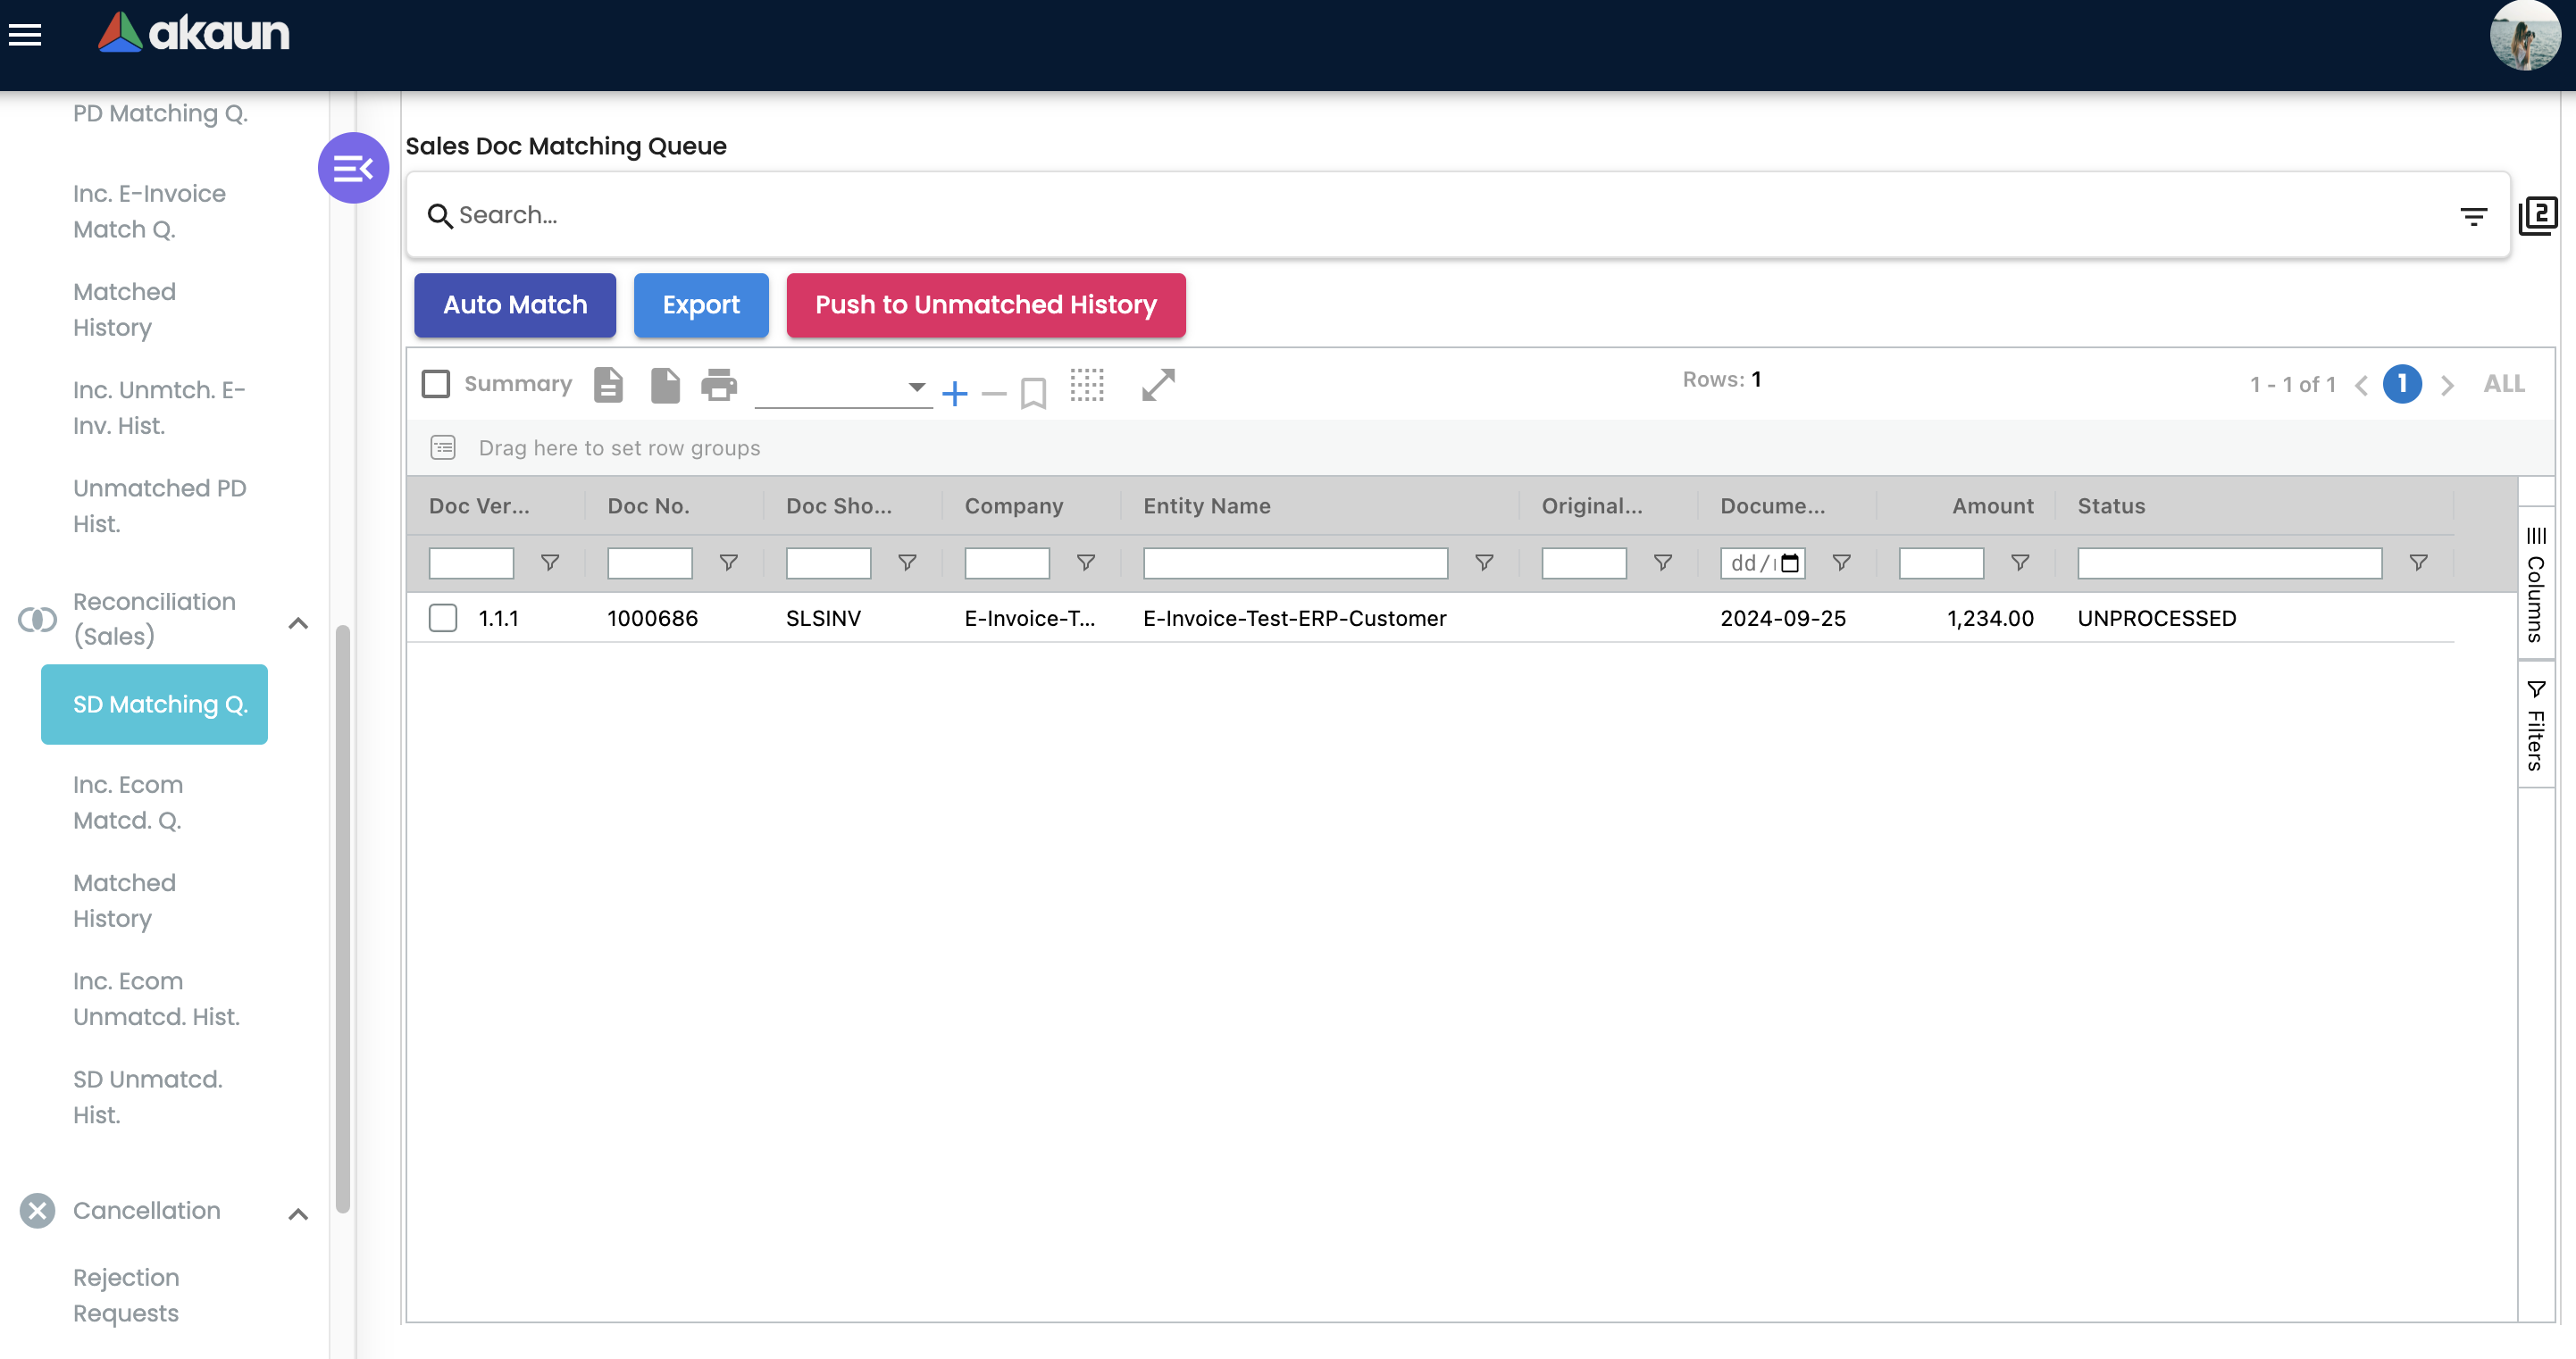Screen dimensions: 2576x1359
Task: Collapse the Reconciliation (Sales) section
Action: [298, 622]
